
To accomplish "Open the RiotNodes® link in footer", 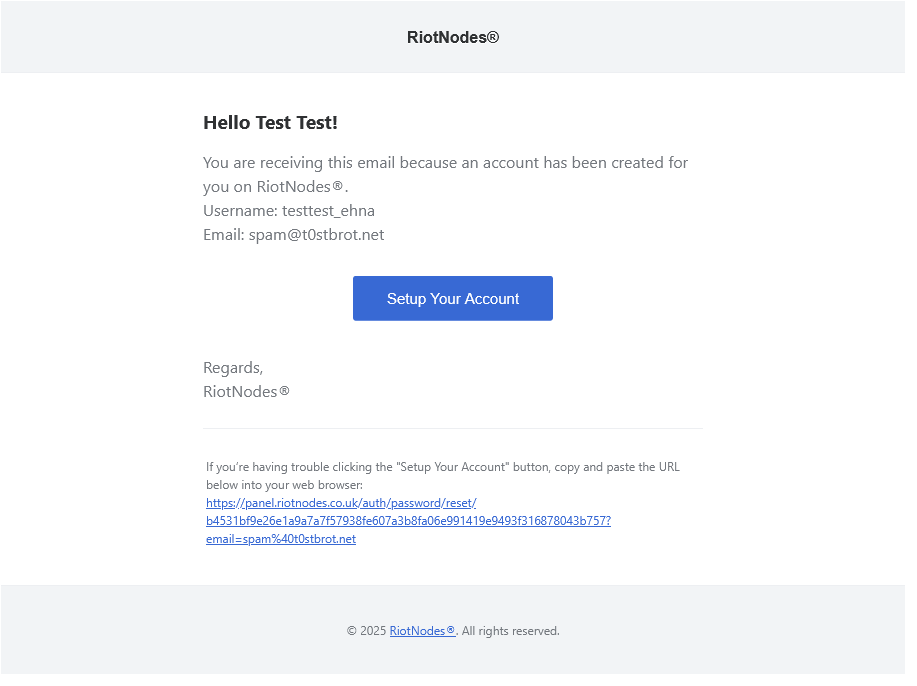I will pos(422,631).
